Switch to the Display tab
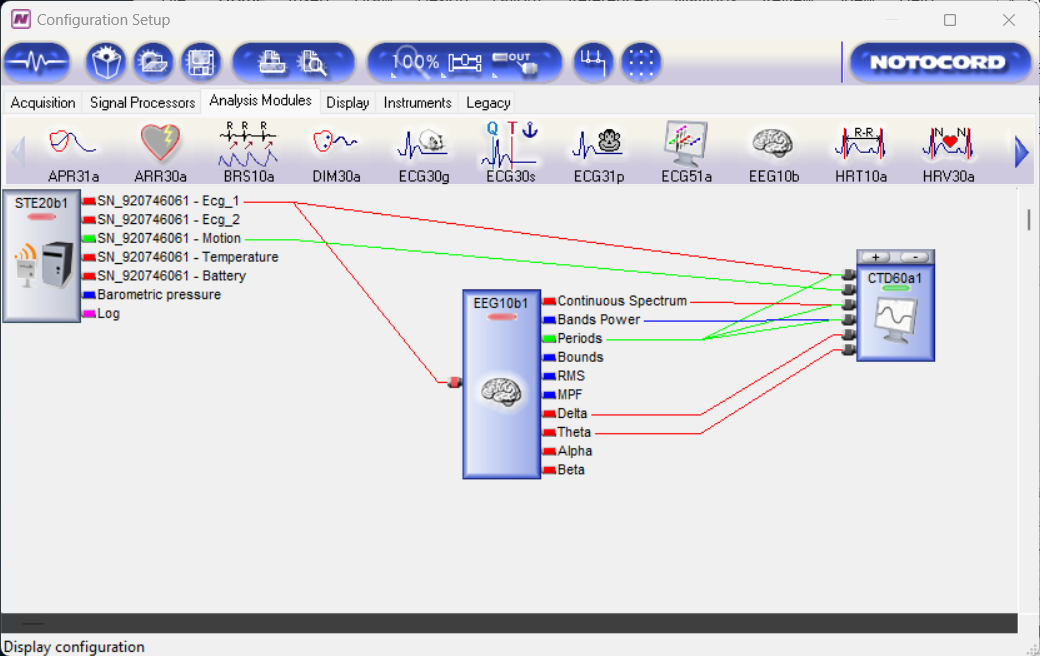Viewport: 1040px width, 656px height. [348, 102]
